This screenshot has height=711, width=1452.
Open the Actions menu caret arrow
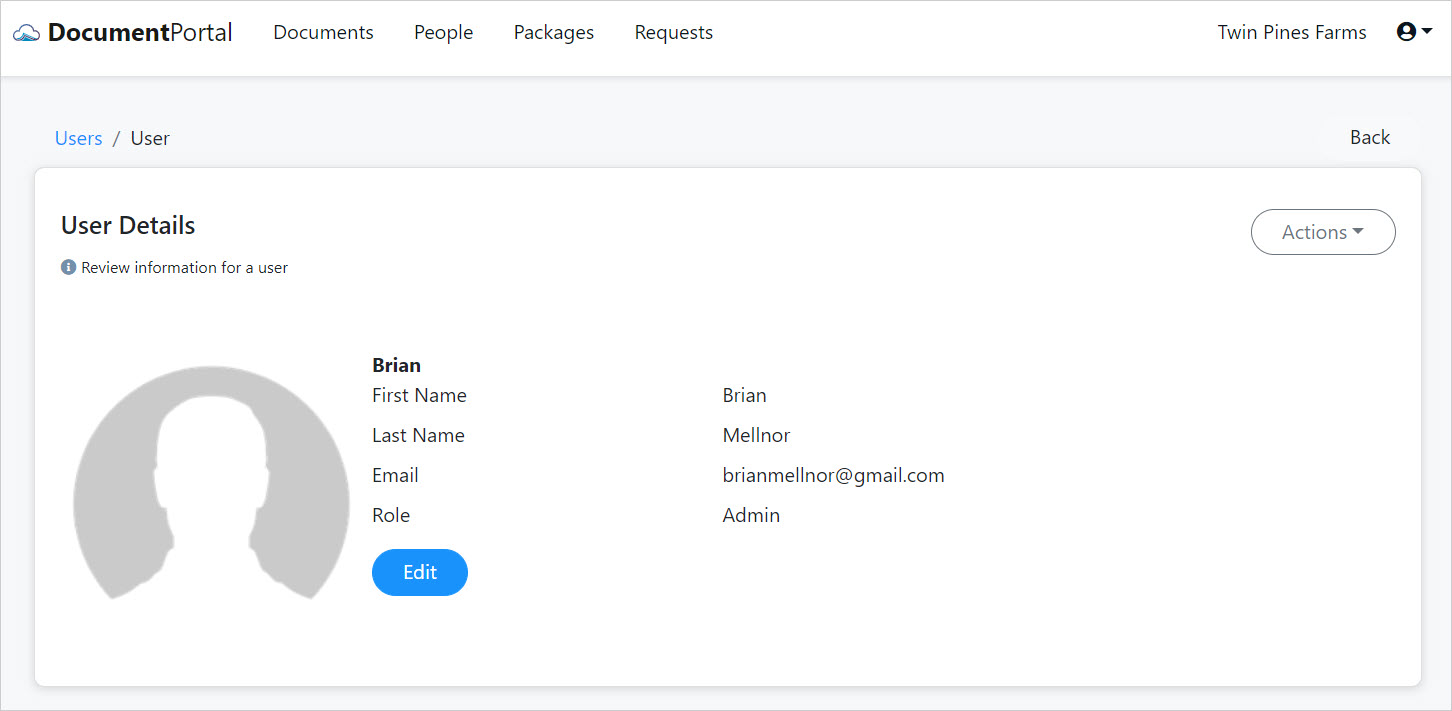pos(1357,231)
